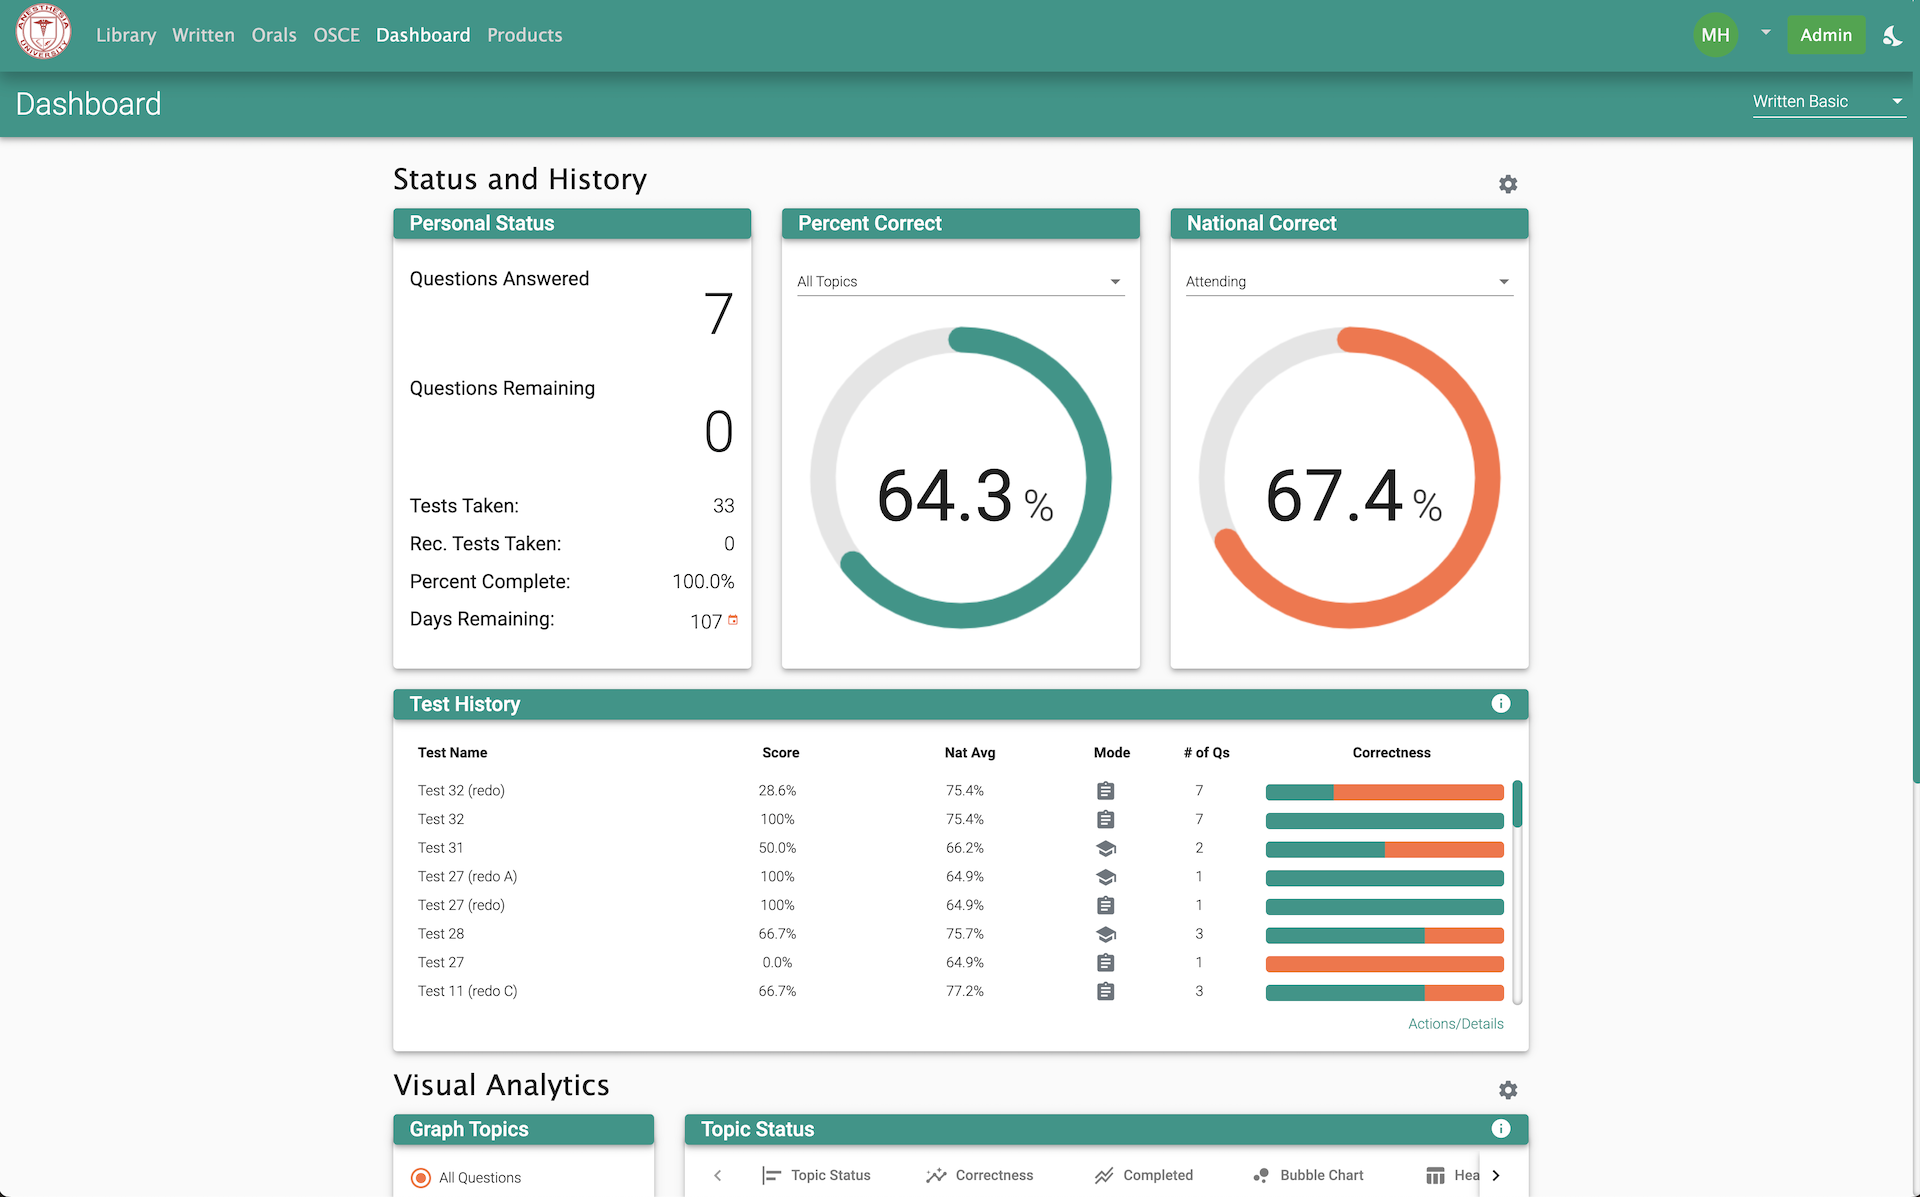This screenshot has width=1920, height=1197.
Task: Select the All Questions radio button
Action: click(421, 1178)
